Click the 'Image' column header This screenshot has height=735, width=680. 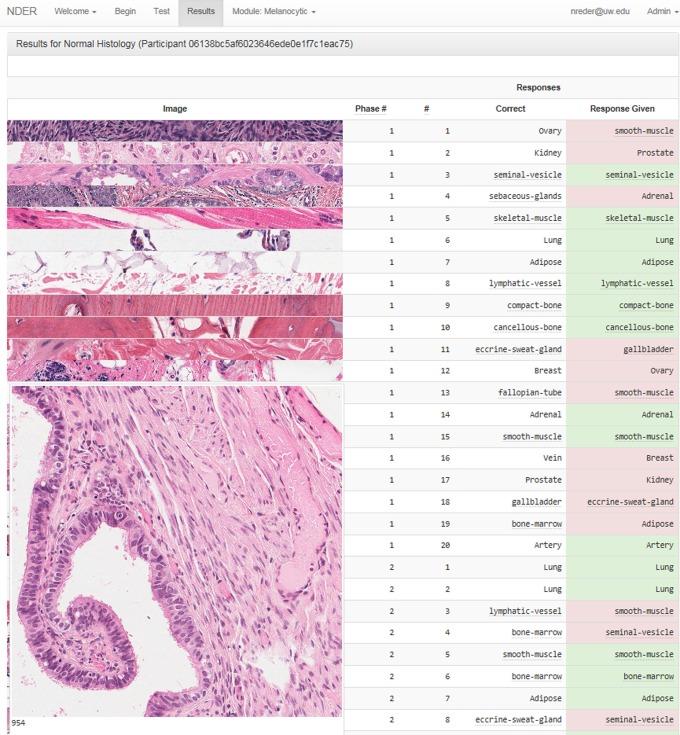tap(174, 108)
